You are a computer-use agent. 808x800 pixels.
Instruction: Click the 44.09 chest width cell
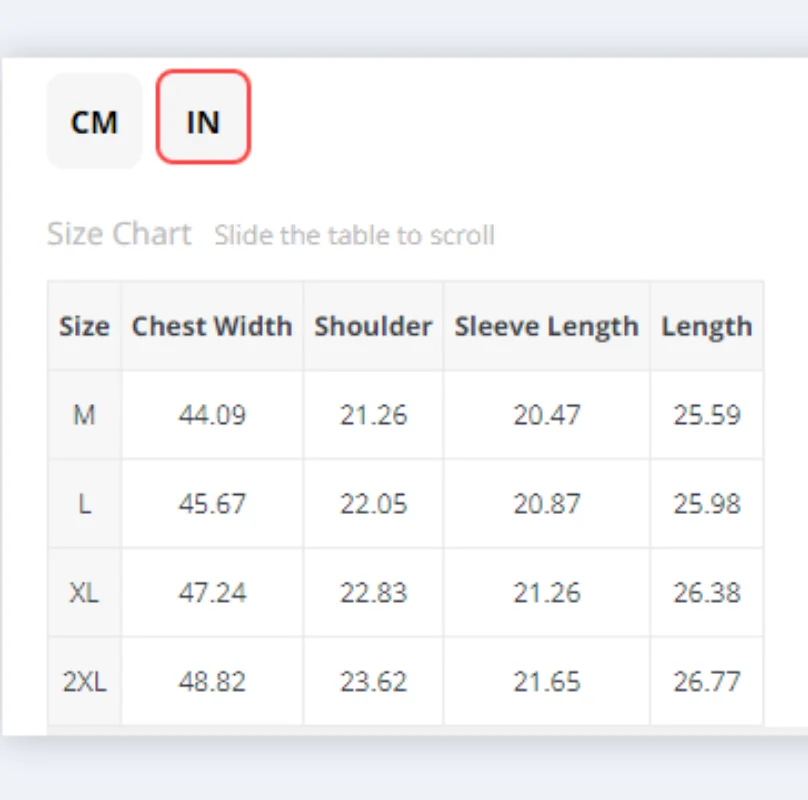[x=212, y=414]
